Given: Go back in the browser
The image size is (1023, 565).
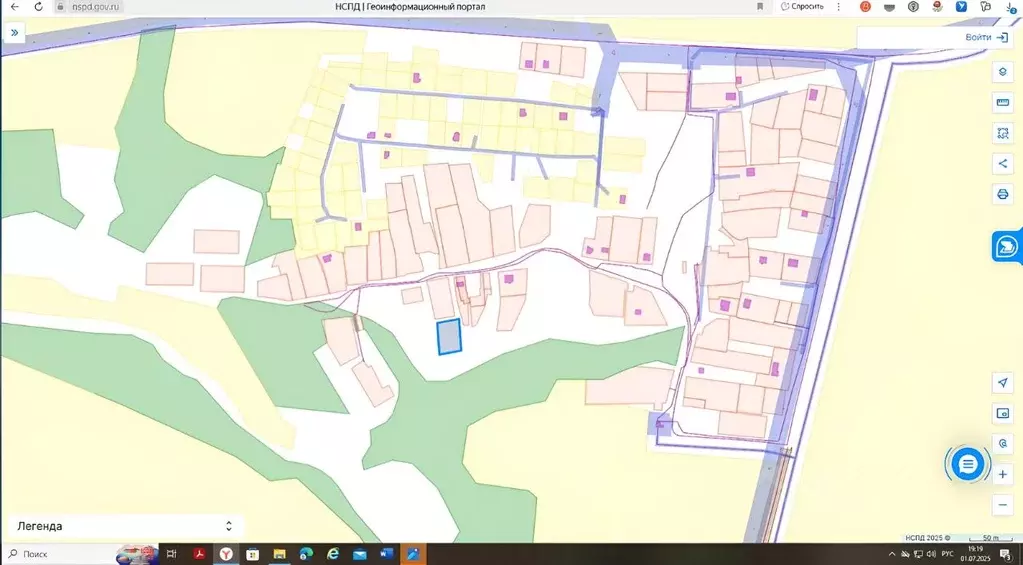Looking at the screenshot, I should (x=15, y=7).
